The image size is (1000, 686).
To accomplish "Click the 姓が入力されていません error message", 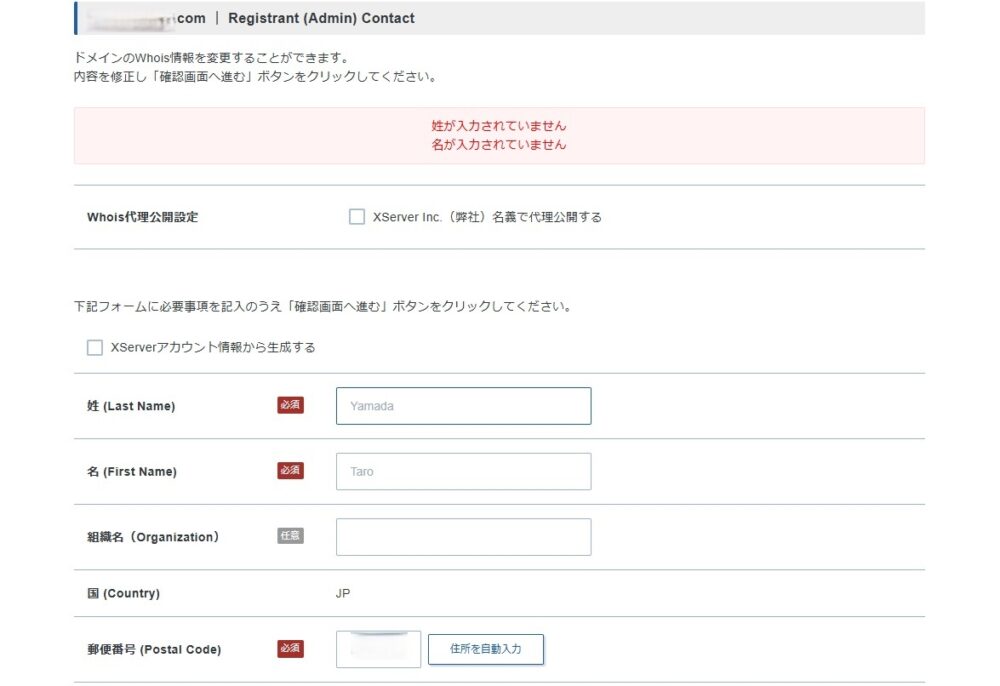I will pos(499,126).
